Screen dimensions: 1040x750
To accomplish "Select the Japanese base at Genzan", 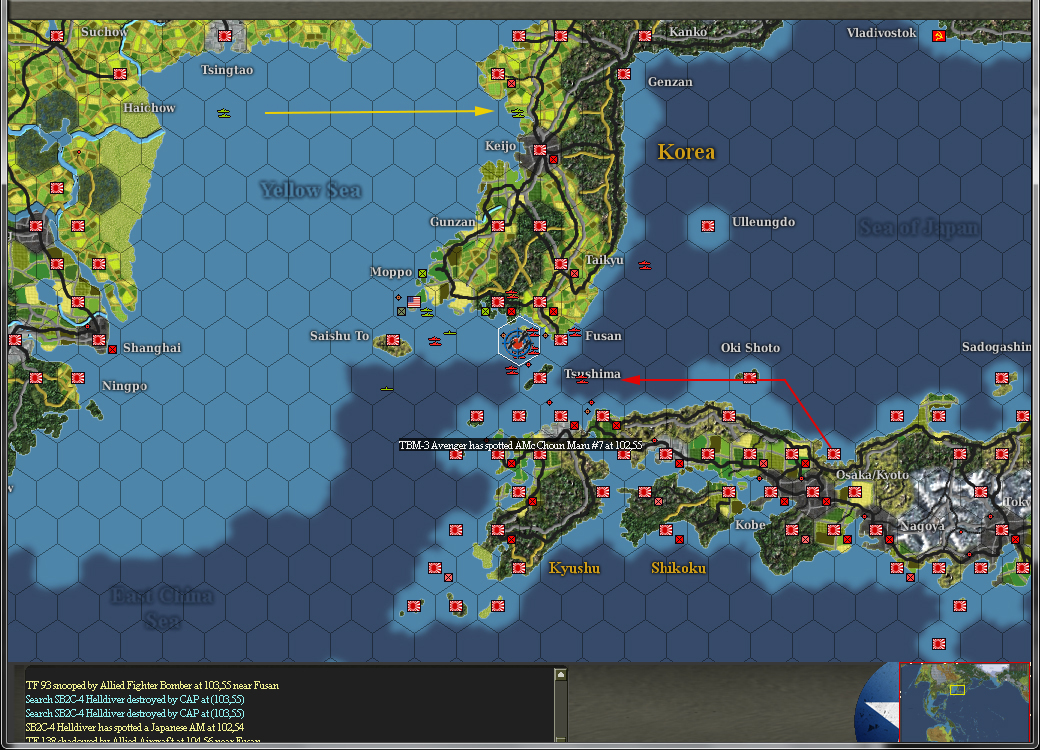I will [x=623, y=74].
